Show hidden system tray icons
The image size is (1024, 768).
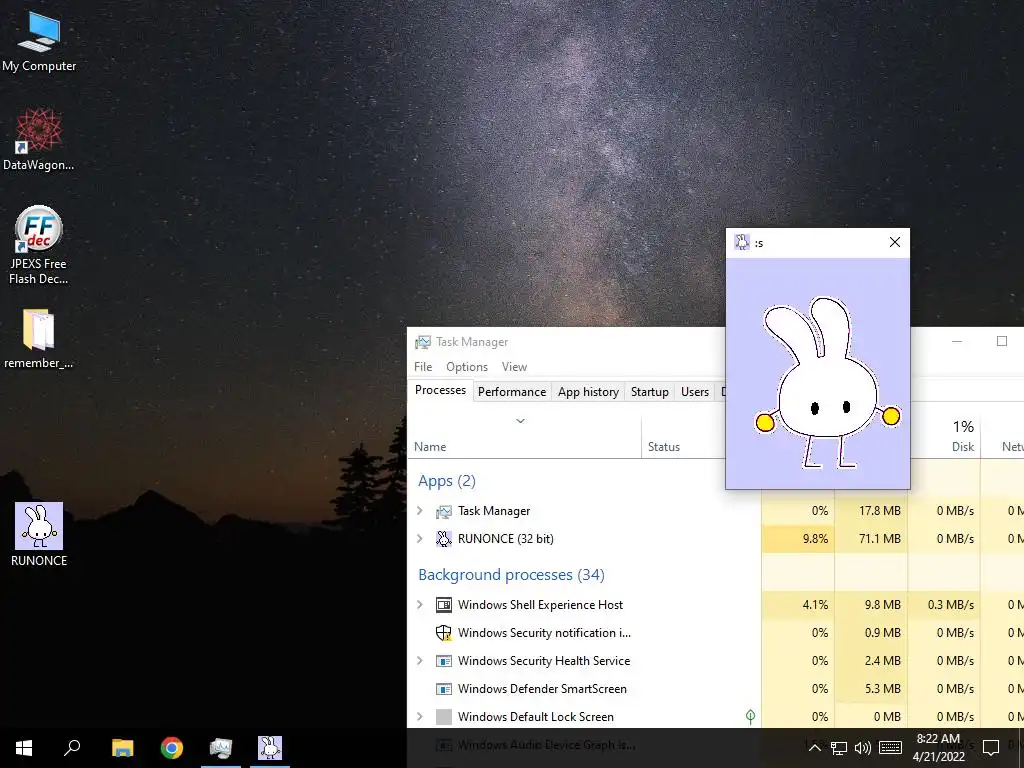pyautogui.click(x=814, y=748)
